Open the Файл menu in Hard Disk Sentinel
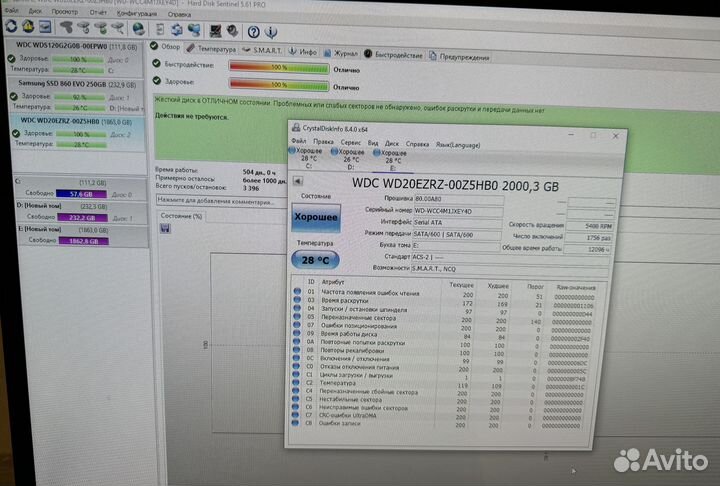The height and width of the screenshot is (486, 720). pos(12,10)
